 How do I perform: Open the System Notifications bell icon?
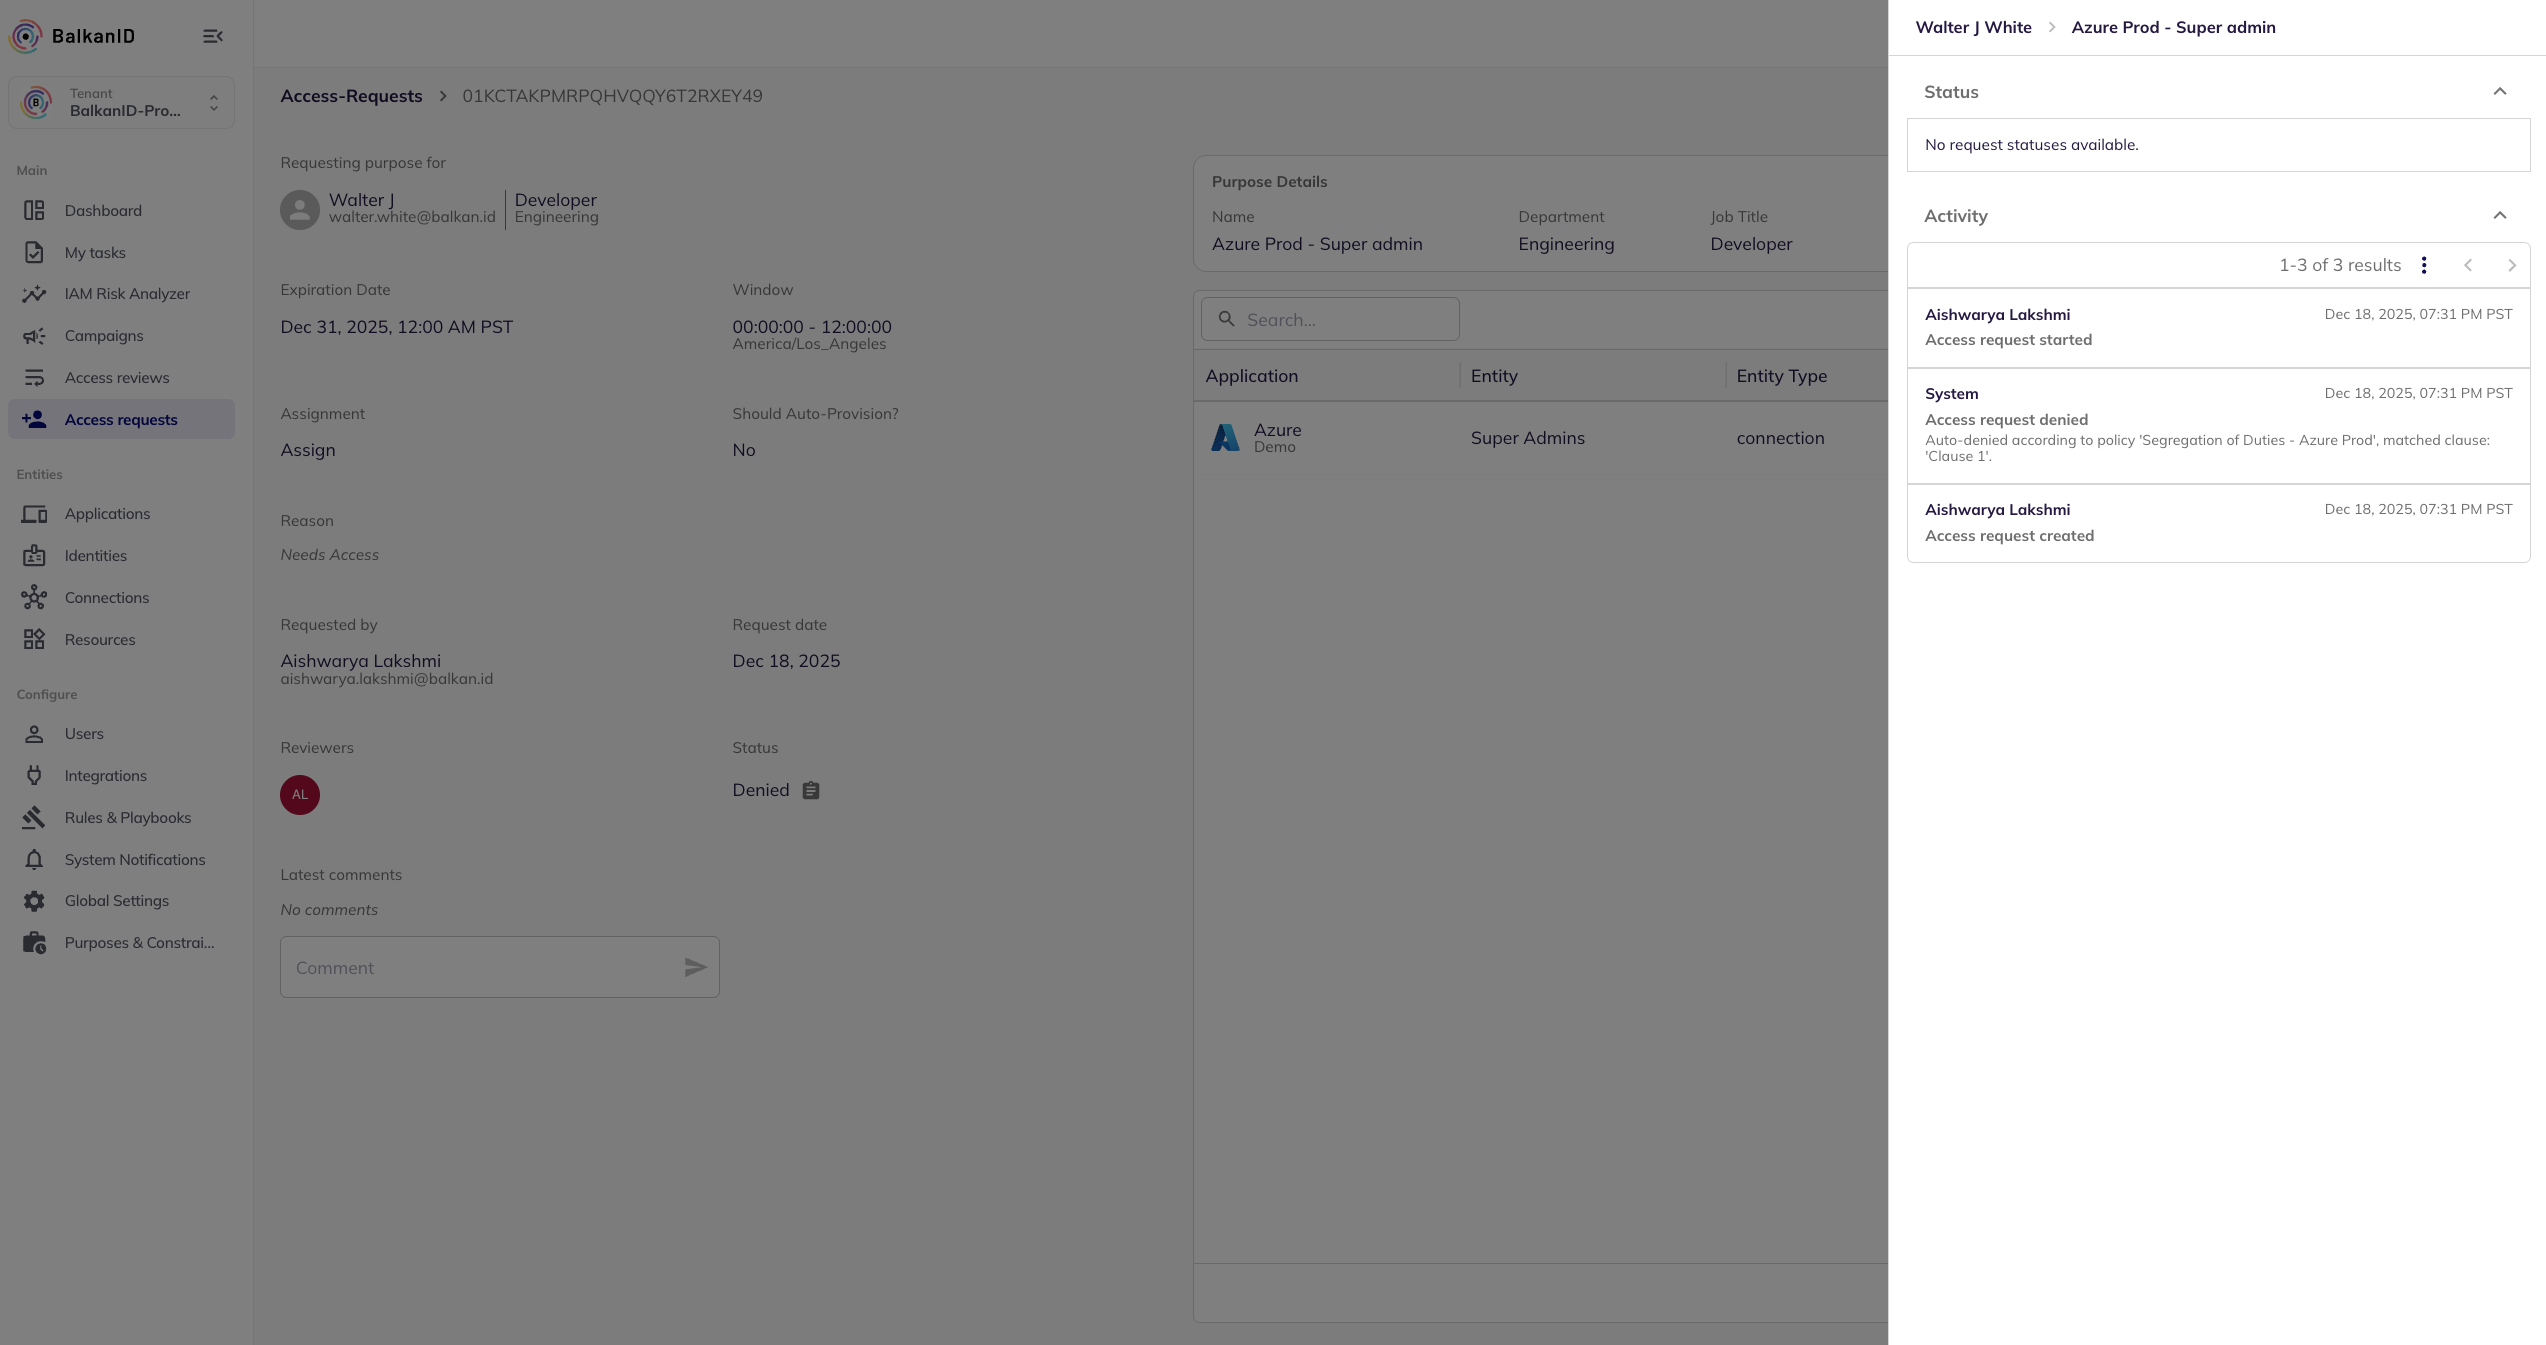[x=34, y=860]
